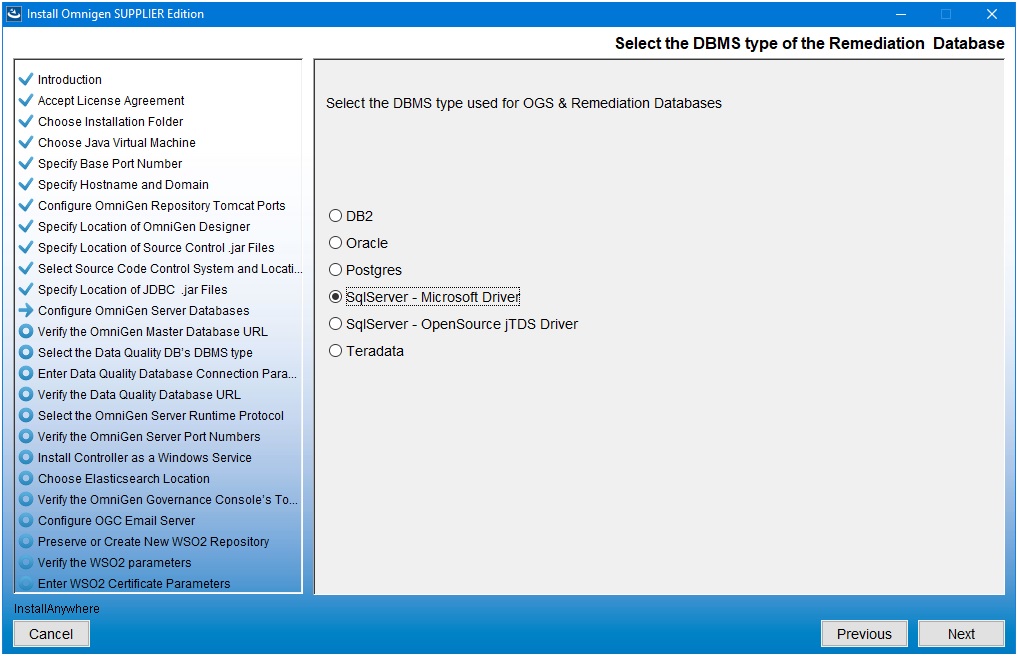Click 'Enter WSO2 Certificate Parameters' step text
This screenshot has height=656, width=1018.
[x=134, y=583]
